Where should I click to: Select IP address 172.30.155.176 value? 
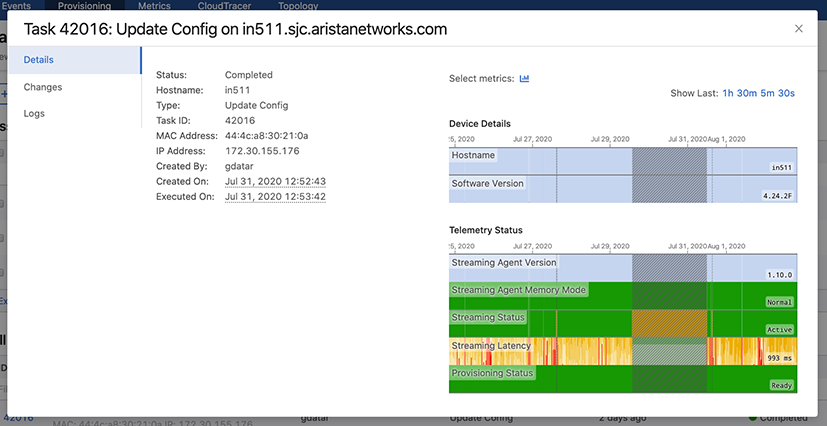click(262, 151)
